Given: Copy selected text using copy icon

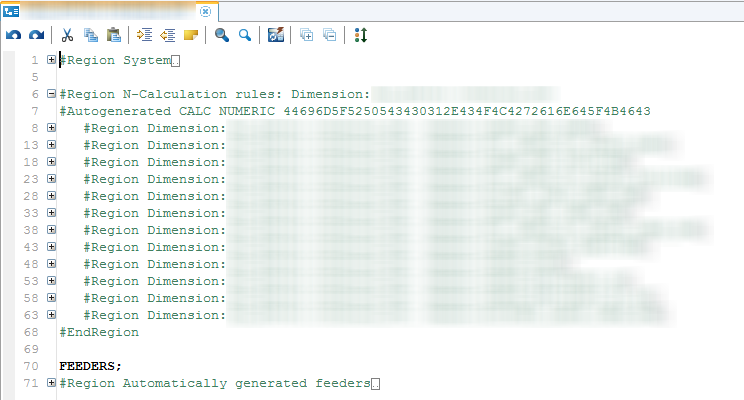Looking at the screenshot, I should coord(91,35).
